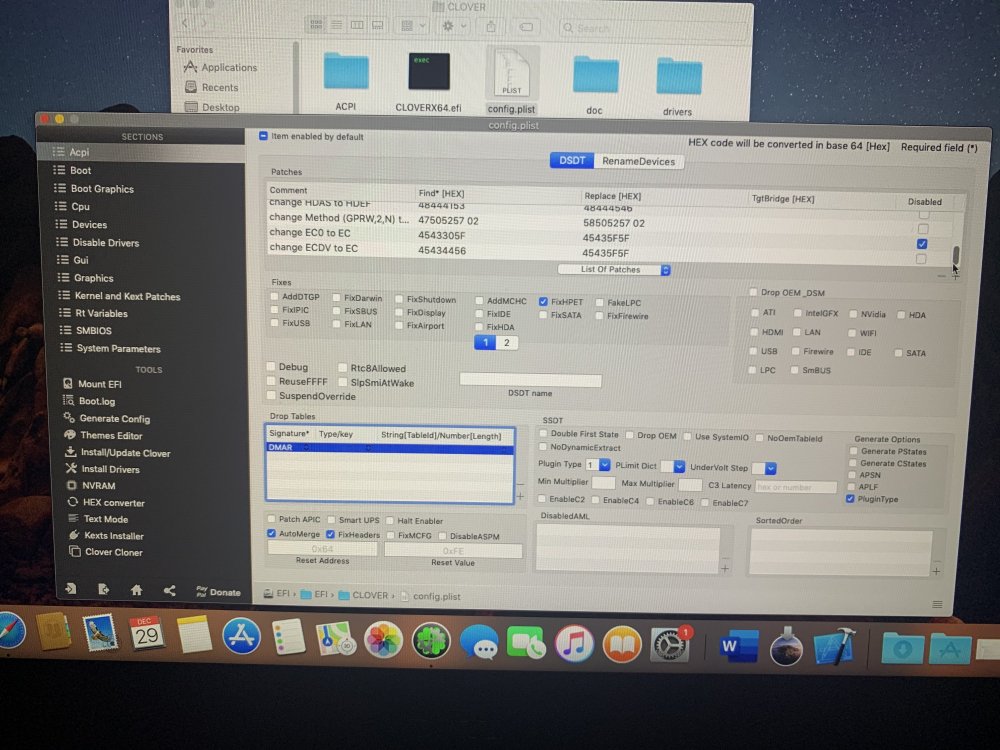Open the Boot Graphics section

click(x=101, y=189)
